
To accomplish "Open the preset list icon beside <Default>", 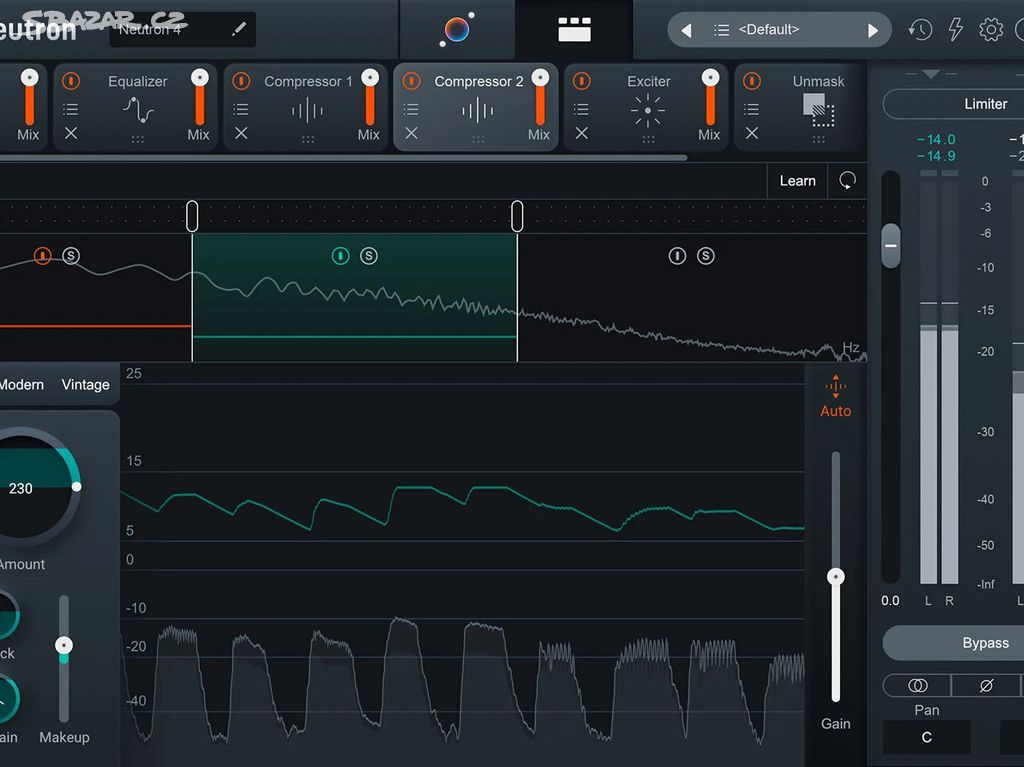I will [721, 30].
